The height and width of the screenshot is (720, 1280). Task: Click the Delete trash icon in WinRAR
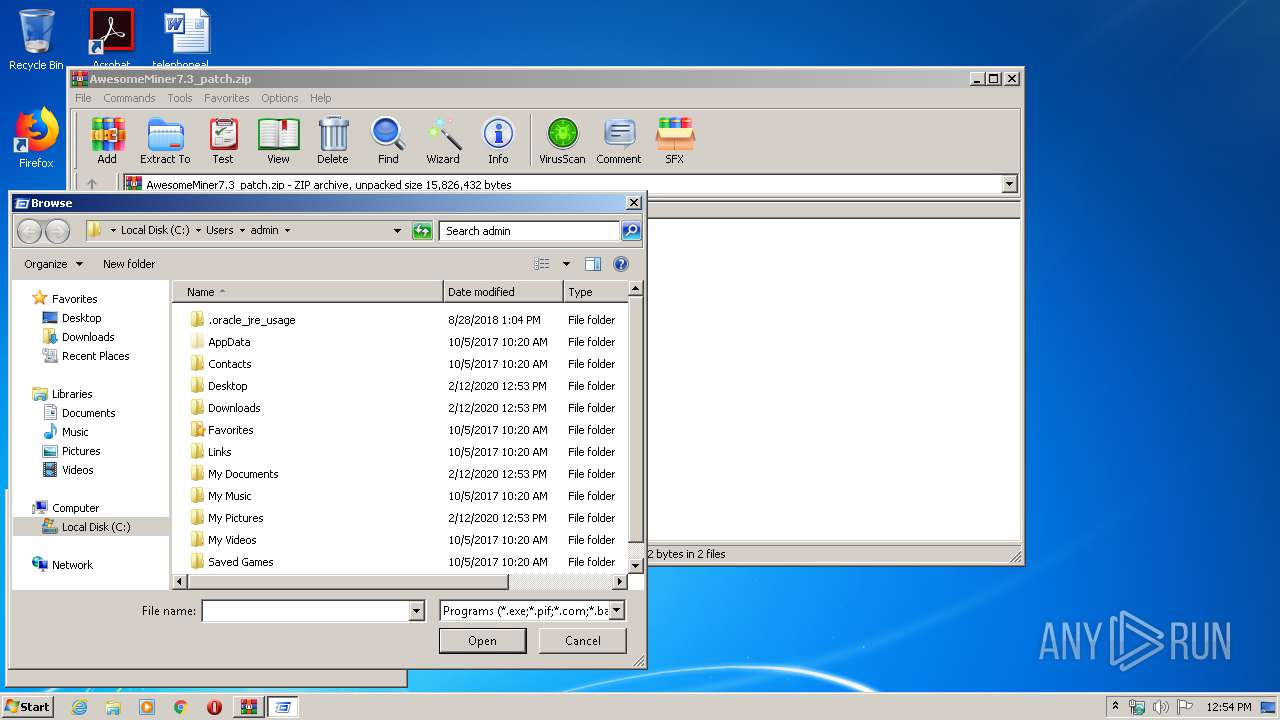tap(333, 140)
